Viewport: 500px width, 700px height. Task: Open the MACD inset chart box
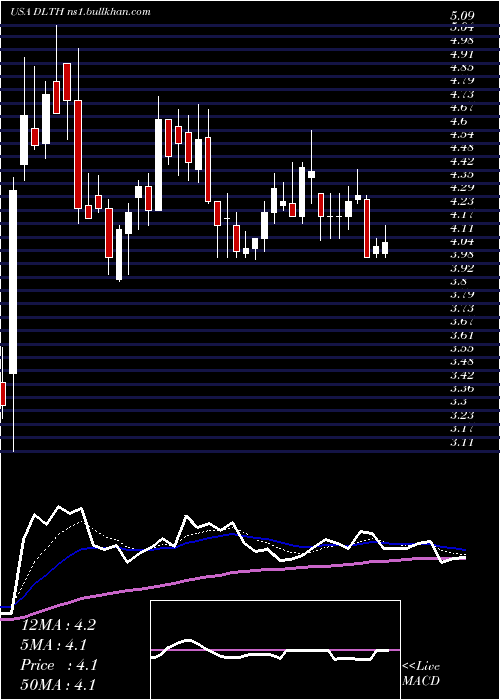tap(275, 650)
